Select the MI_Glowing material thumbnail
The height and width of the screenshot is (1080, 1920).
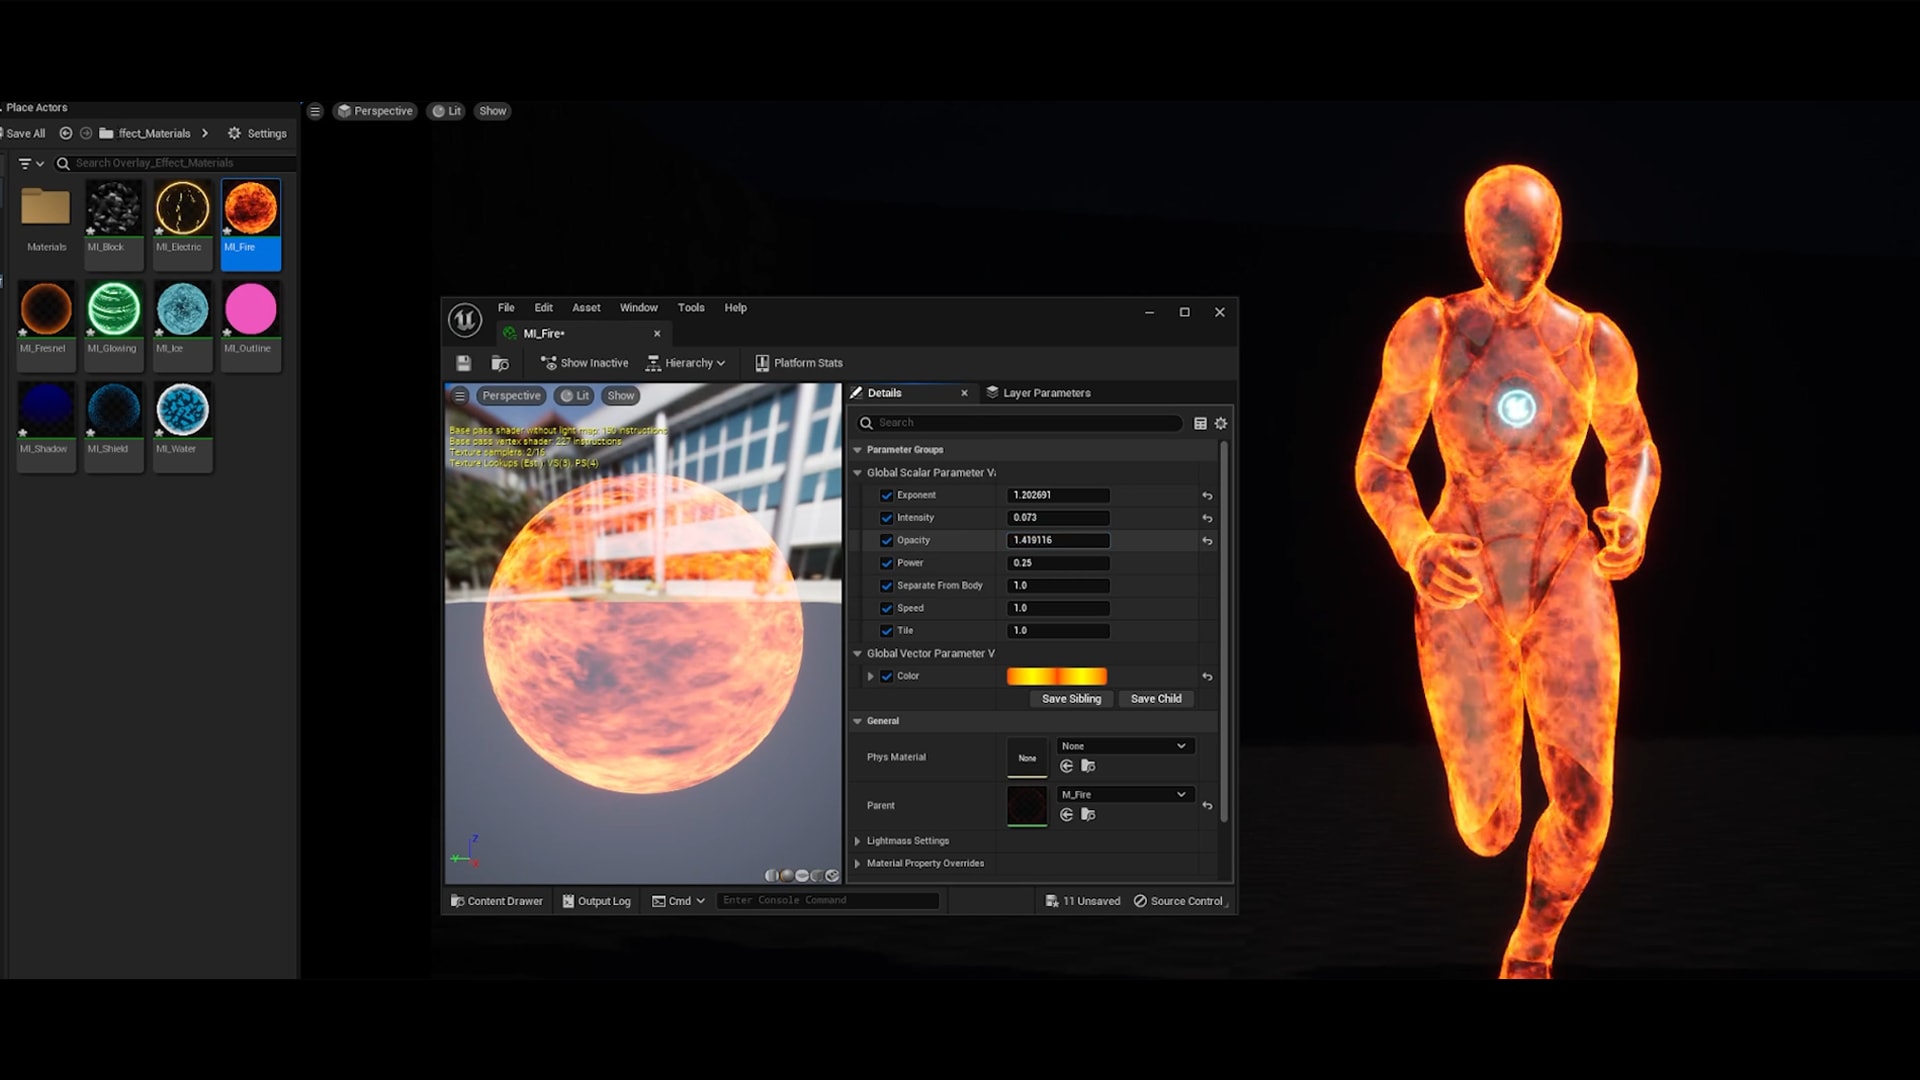coord(113,310)
